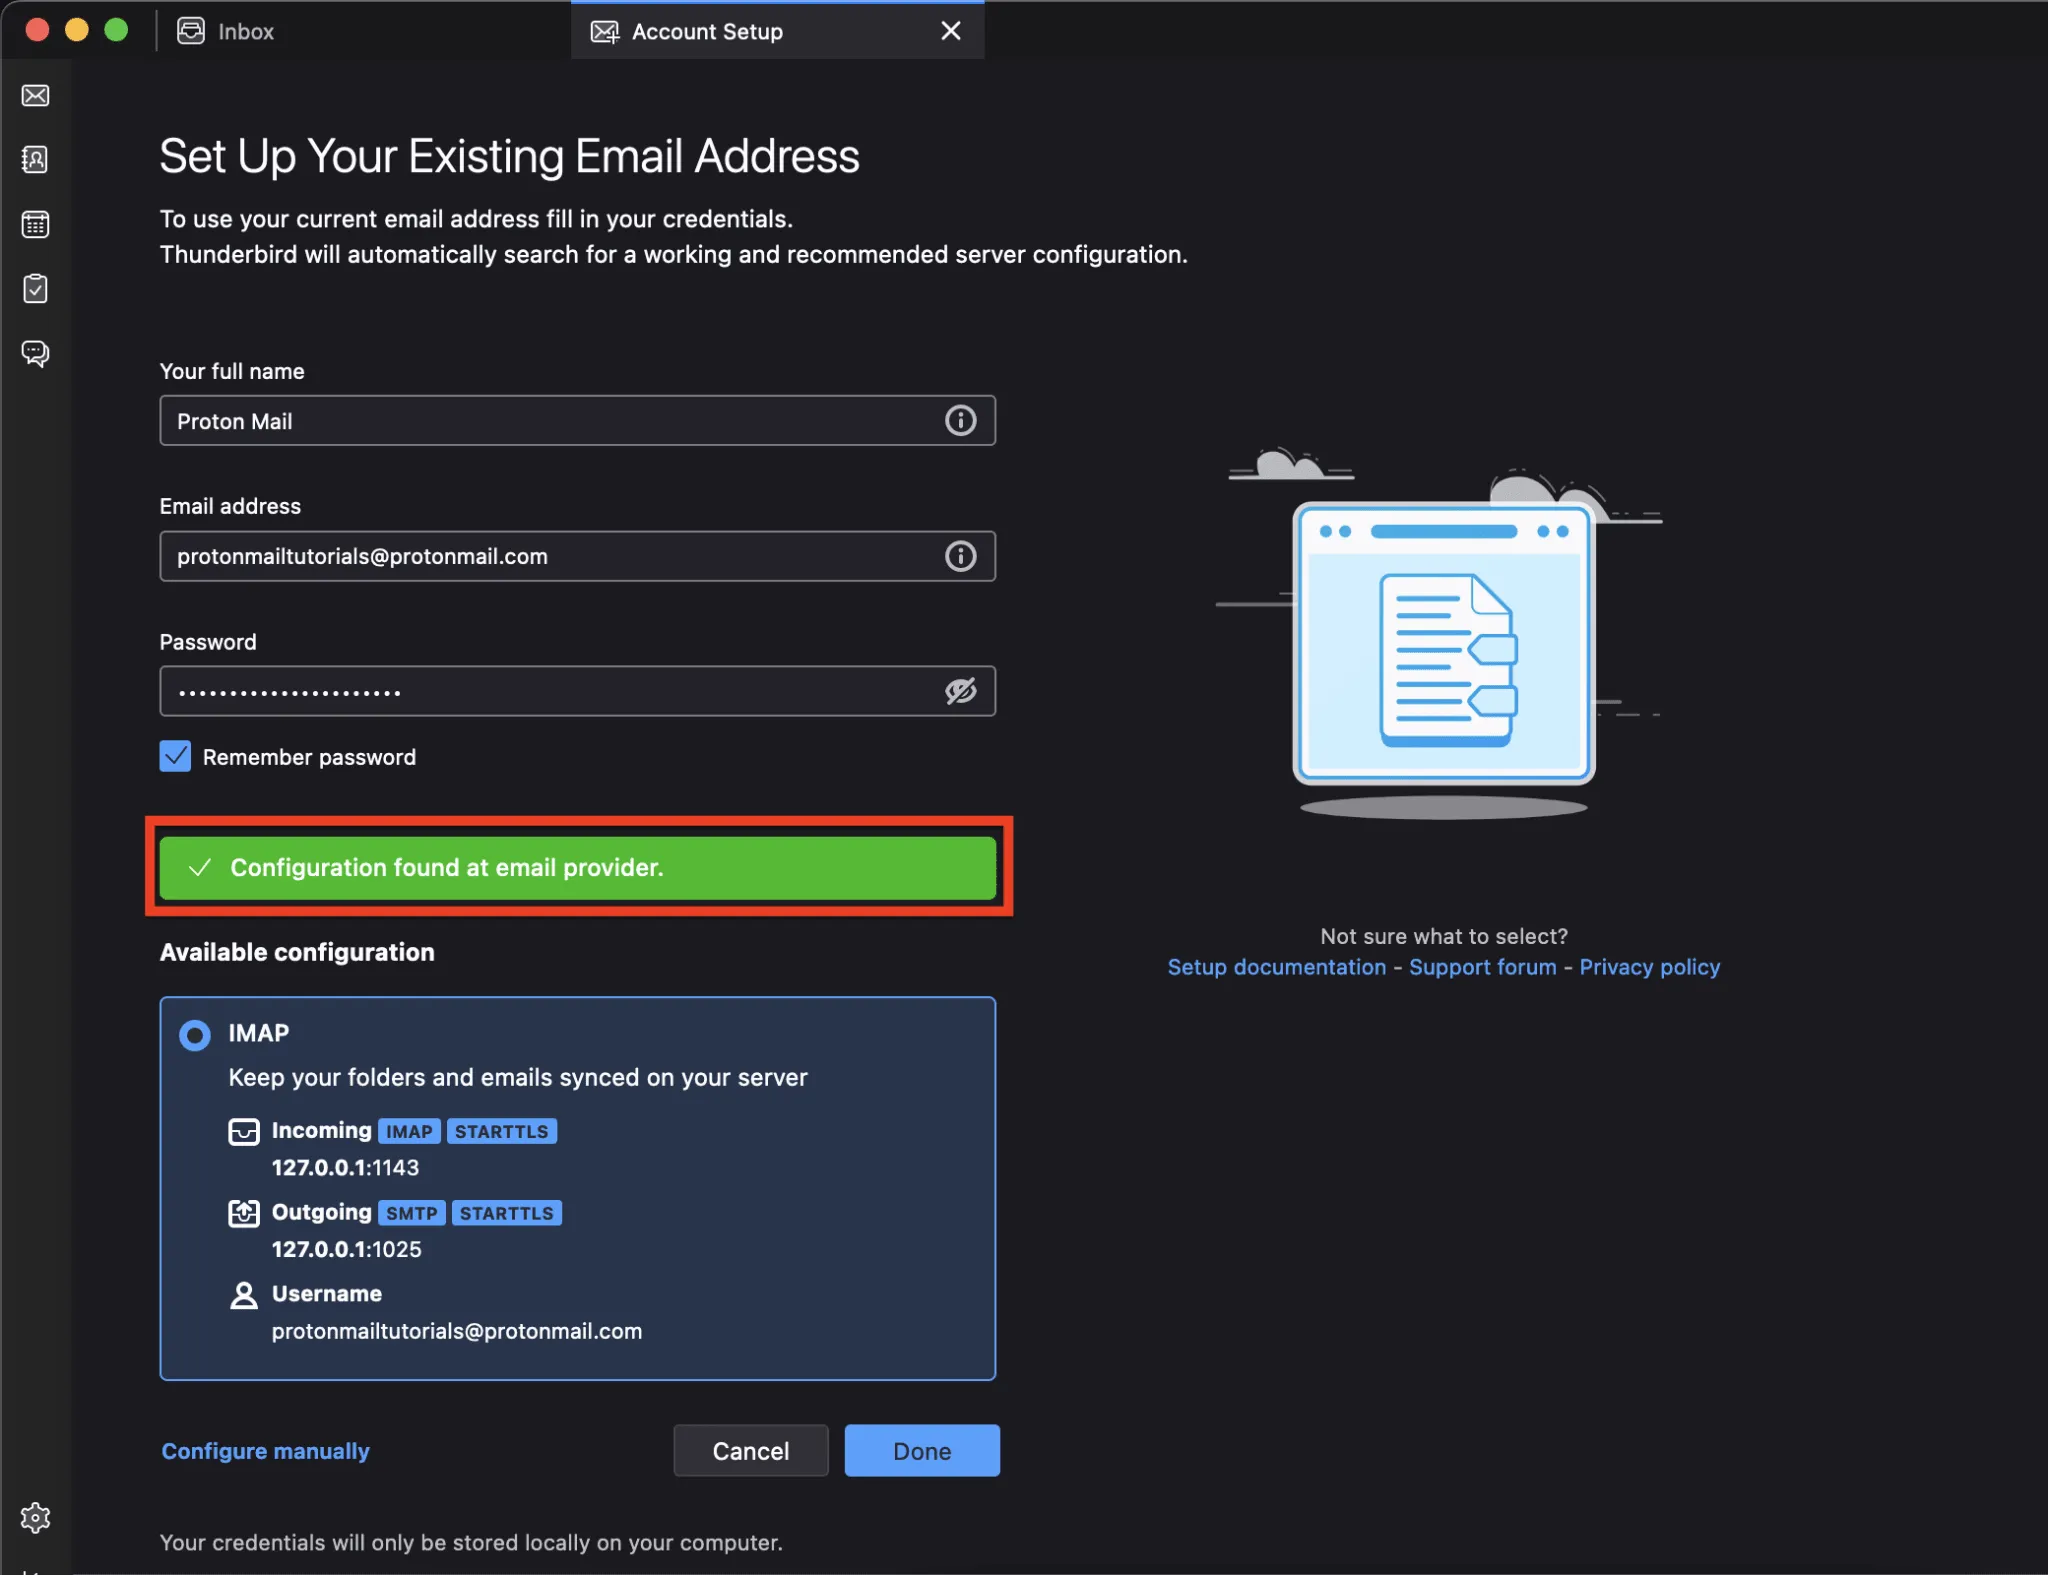Select the IMAP configuration radio button
Viewport: 2048px width, 1575px height.
194,1034
